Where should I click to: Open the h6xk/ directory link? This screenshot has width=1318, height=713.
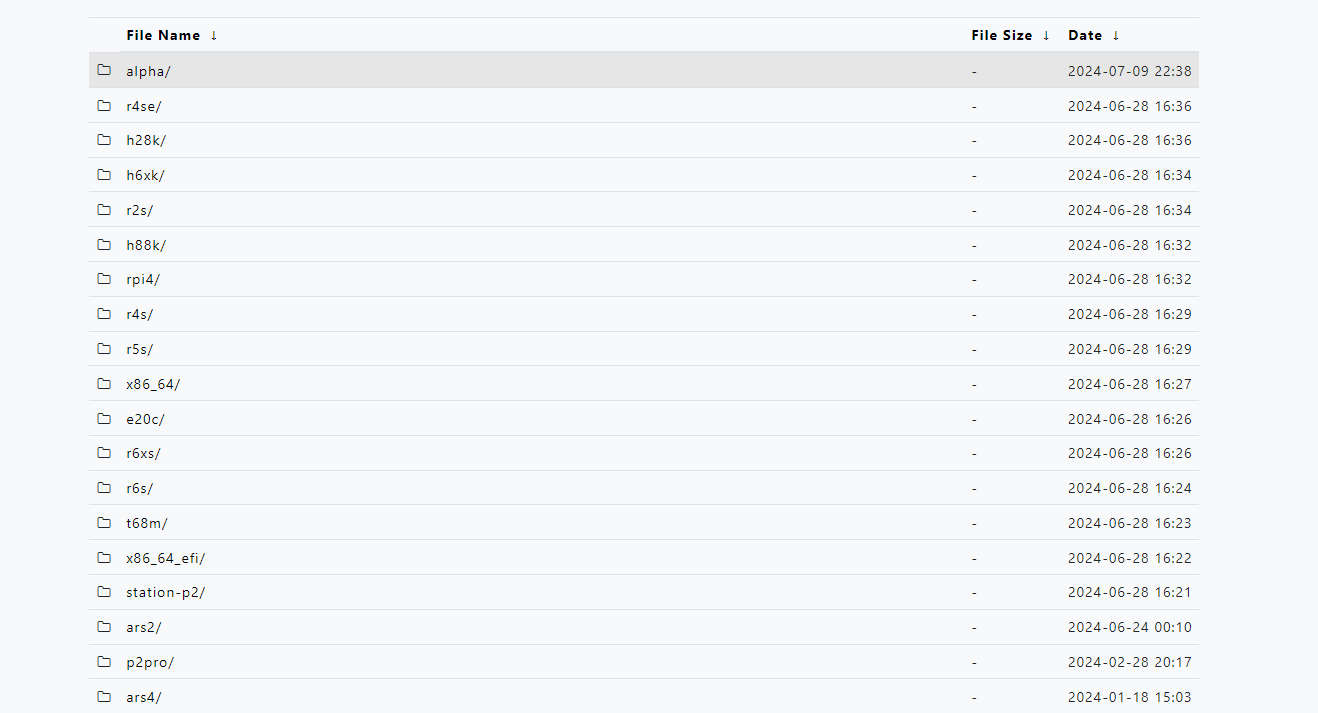click(x=145, y=175)
